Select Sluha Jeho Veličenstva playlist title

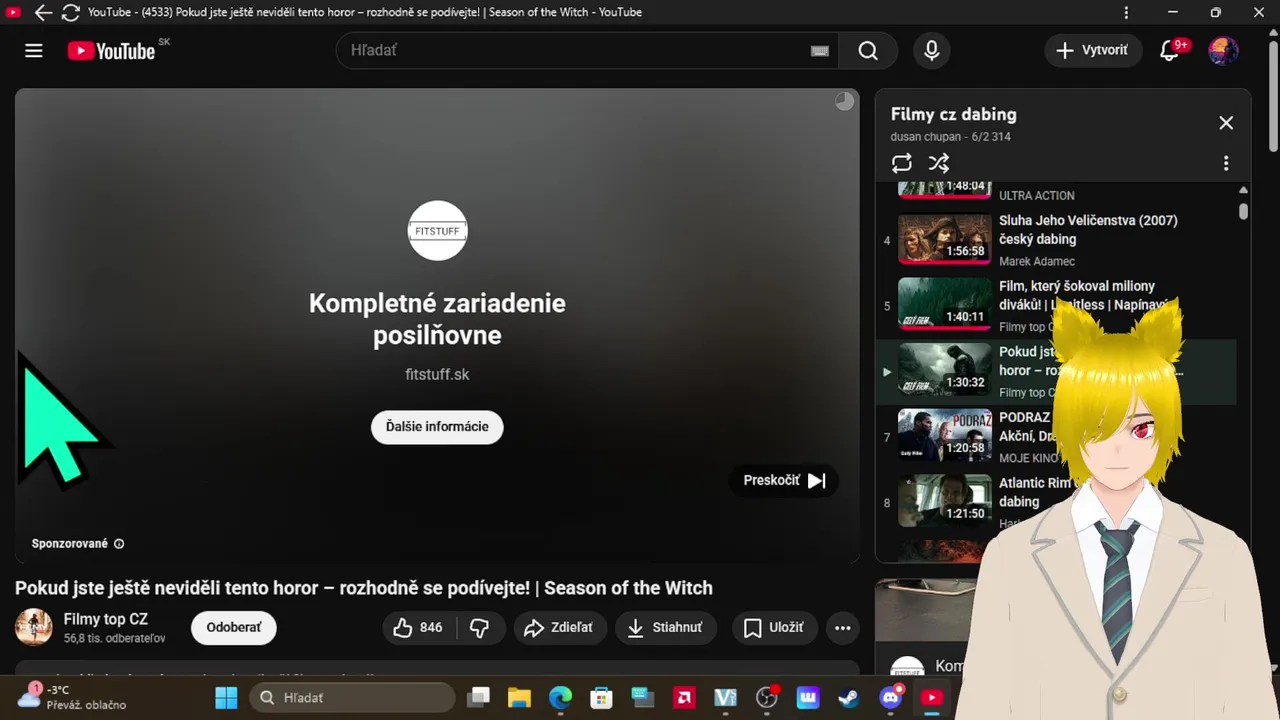tap(1088, 230)
